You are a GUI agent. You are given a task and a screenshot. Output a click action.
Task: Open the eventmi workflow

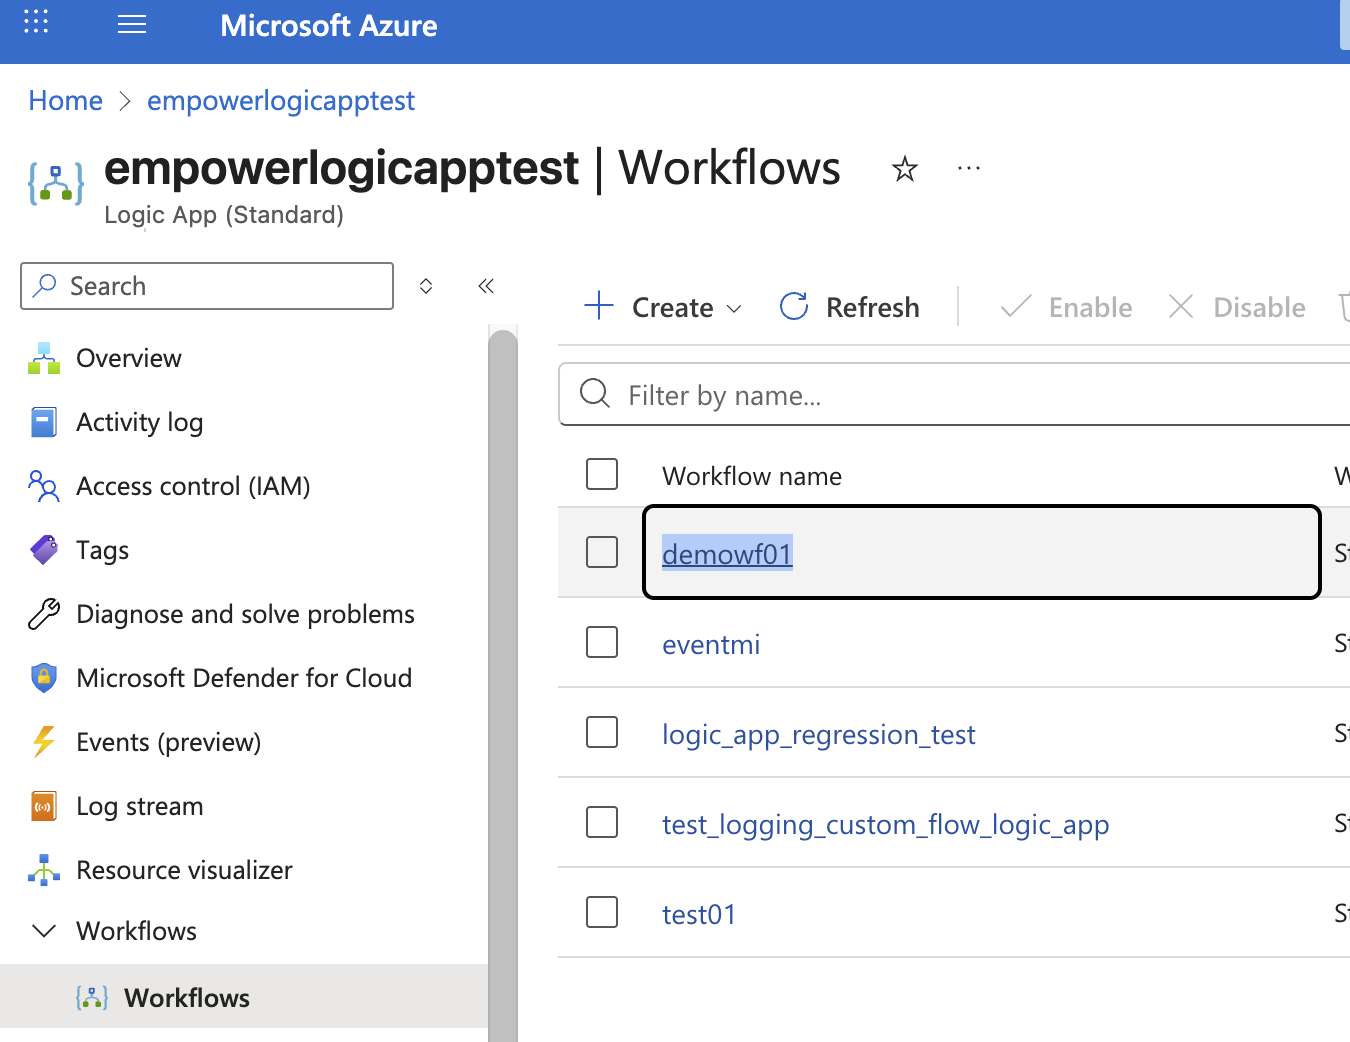coord(711,644)
